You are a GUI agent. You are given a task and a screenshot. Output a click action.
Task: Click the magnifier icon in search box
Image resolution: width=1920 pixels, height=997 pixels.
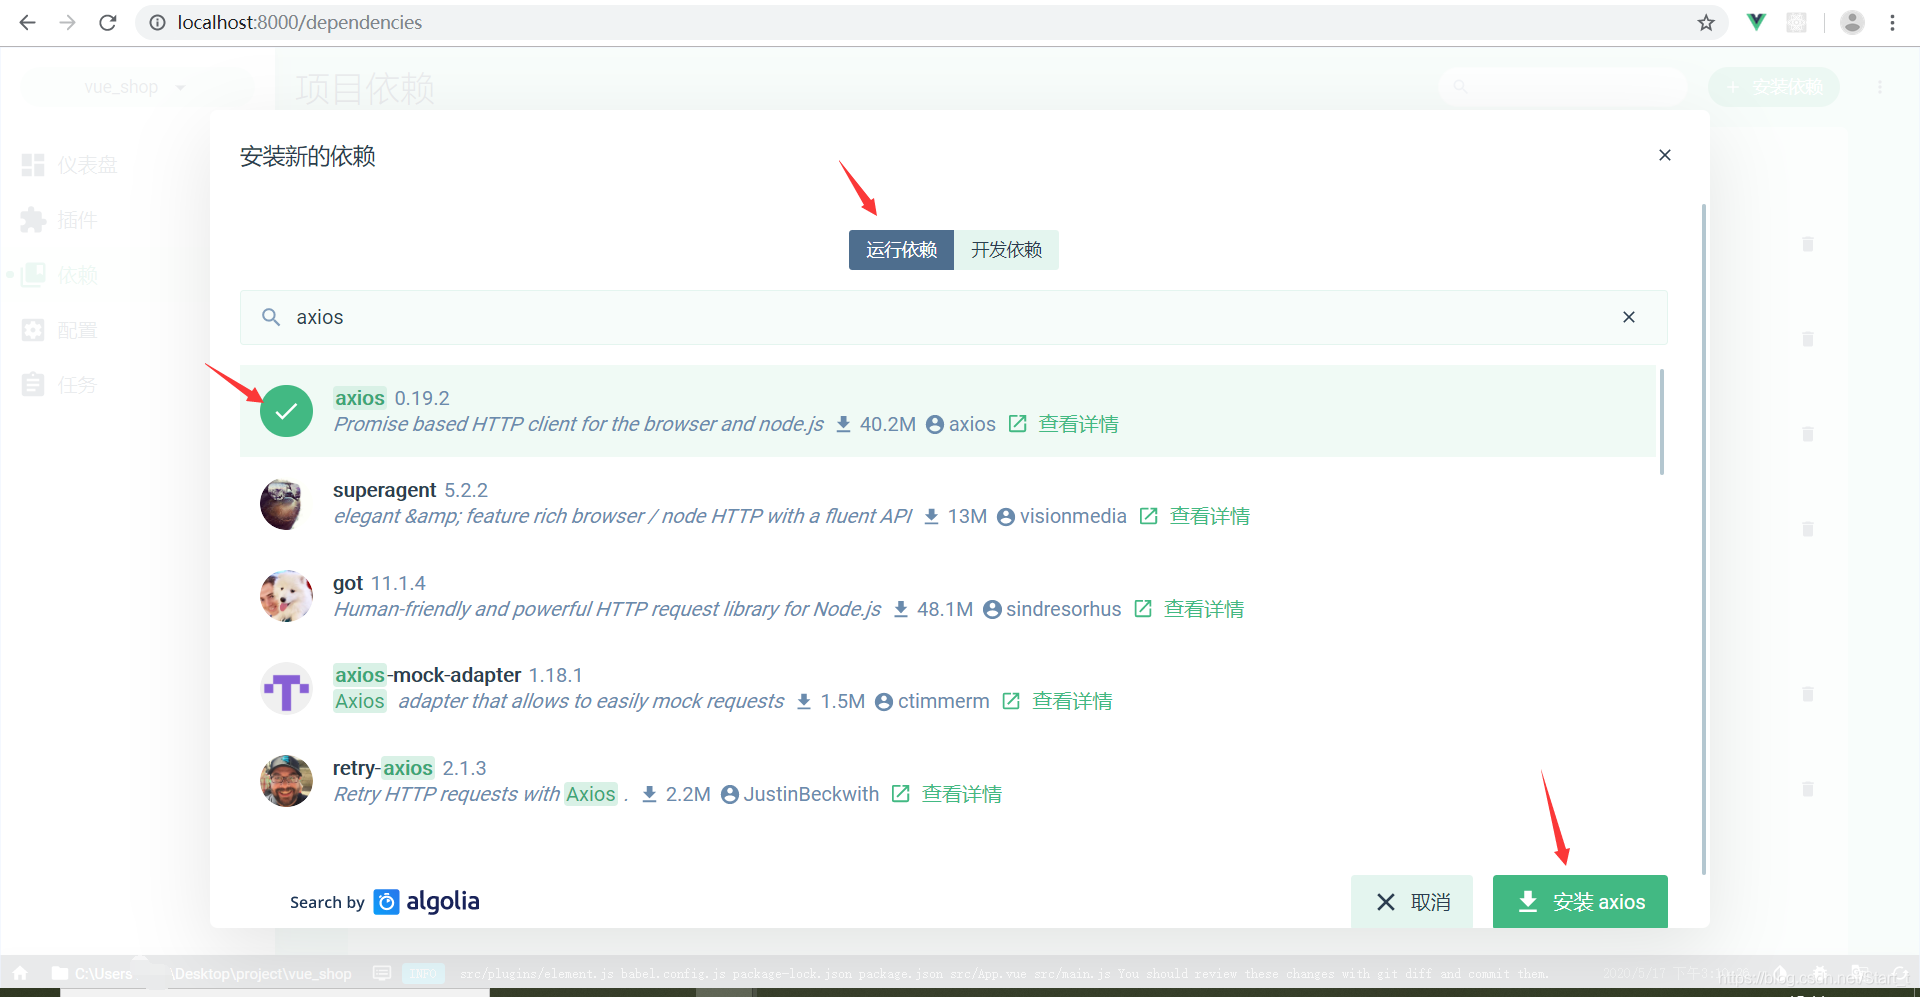[270, 317]
